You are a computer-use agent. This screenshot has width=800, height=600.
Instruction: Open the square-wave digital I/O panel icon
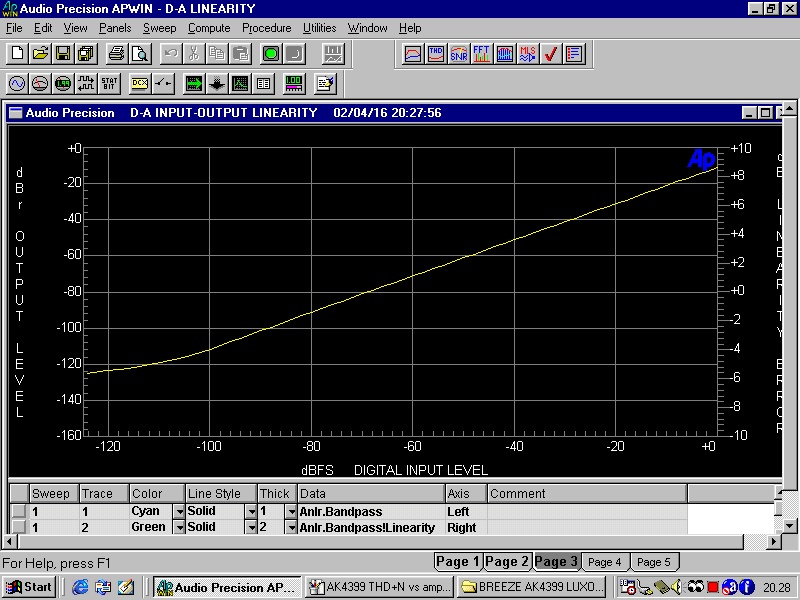tap(86, 84)
